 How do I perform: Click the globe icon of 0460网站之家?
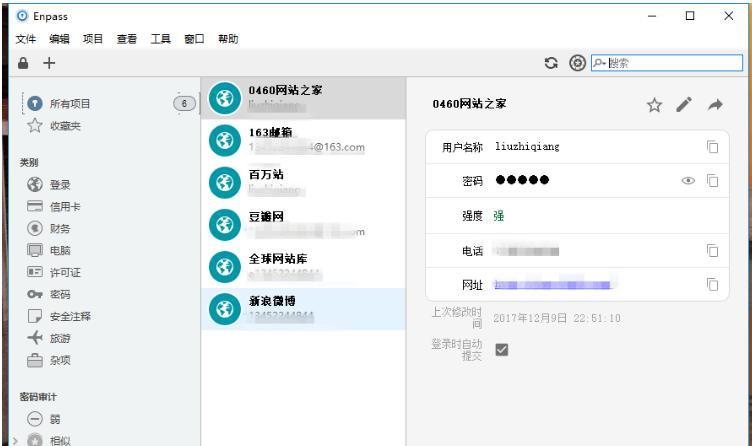224,98
